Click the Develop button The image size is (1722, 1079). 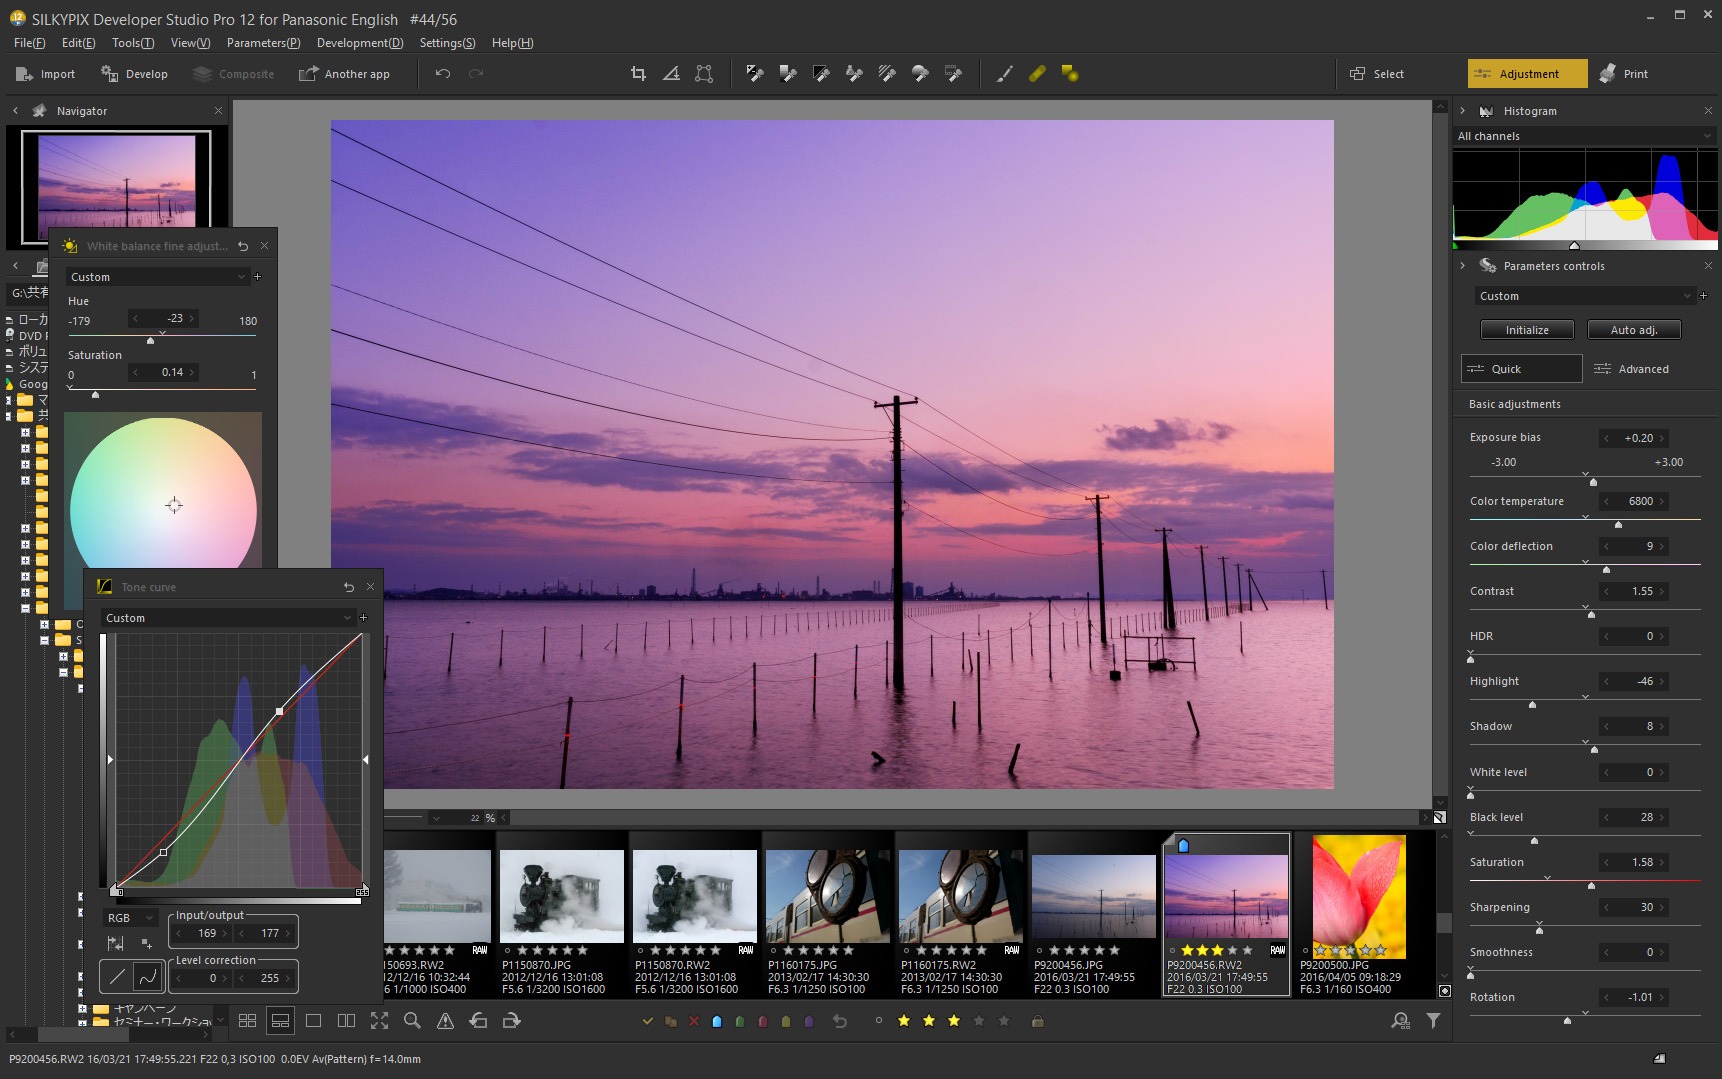[x=135, y=74]
